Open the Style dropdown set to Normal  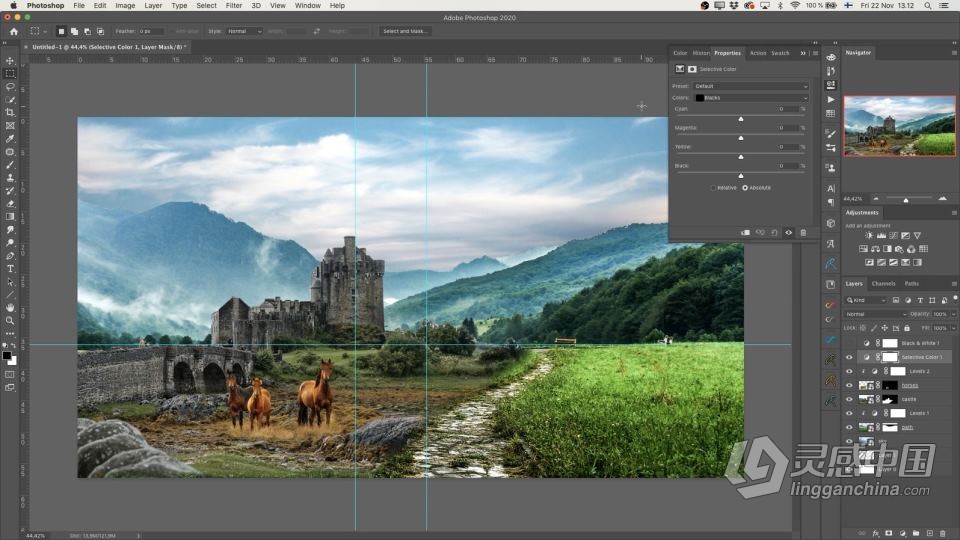click(244, 31)
